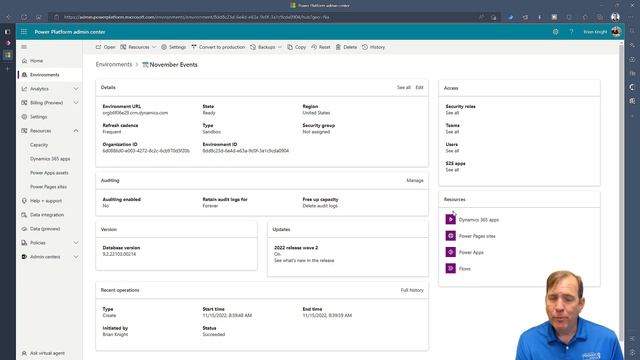The height and width of the screenshot is (360, 640).
Task: Collapse the navigation hamburger menu
Action: [24, 47]
